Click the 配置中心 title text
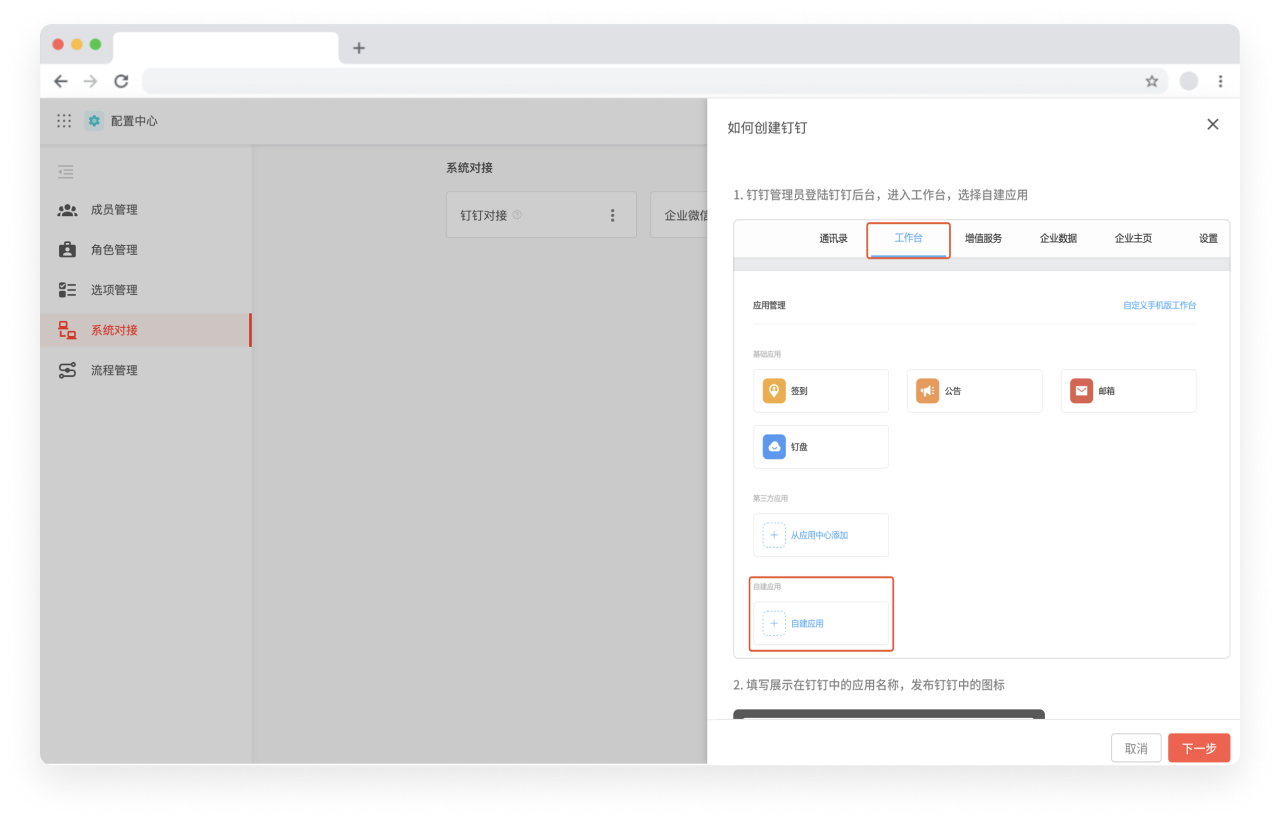This screenshot has width=1280, height=822. (134, 121)
